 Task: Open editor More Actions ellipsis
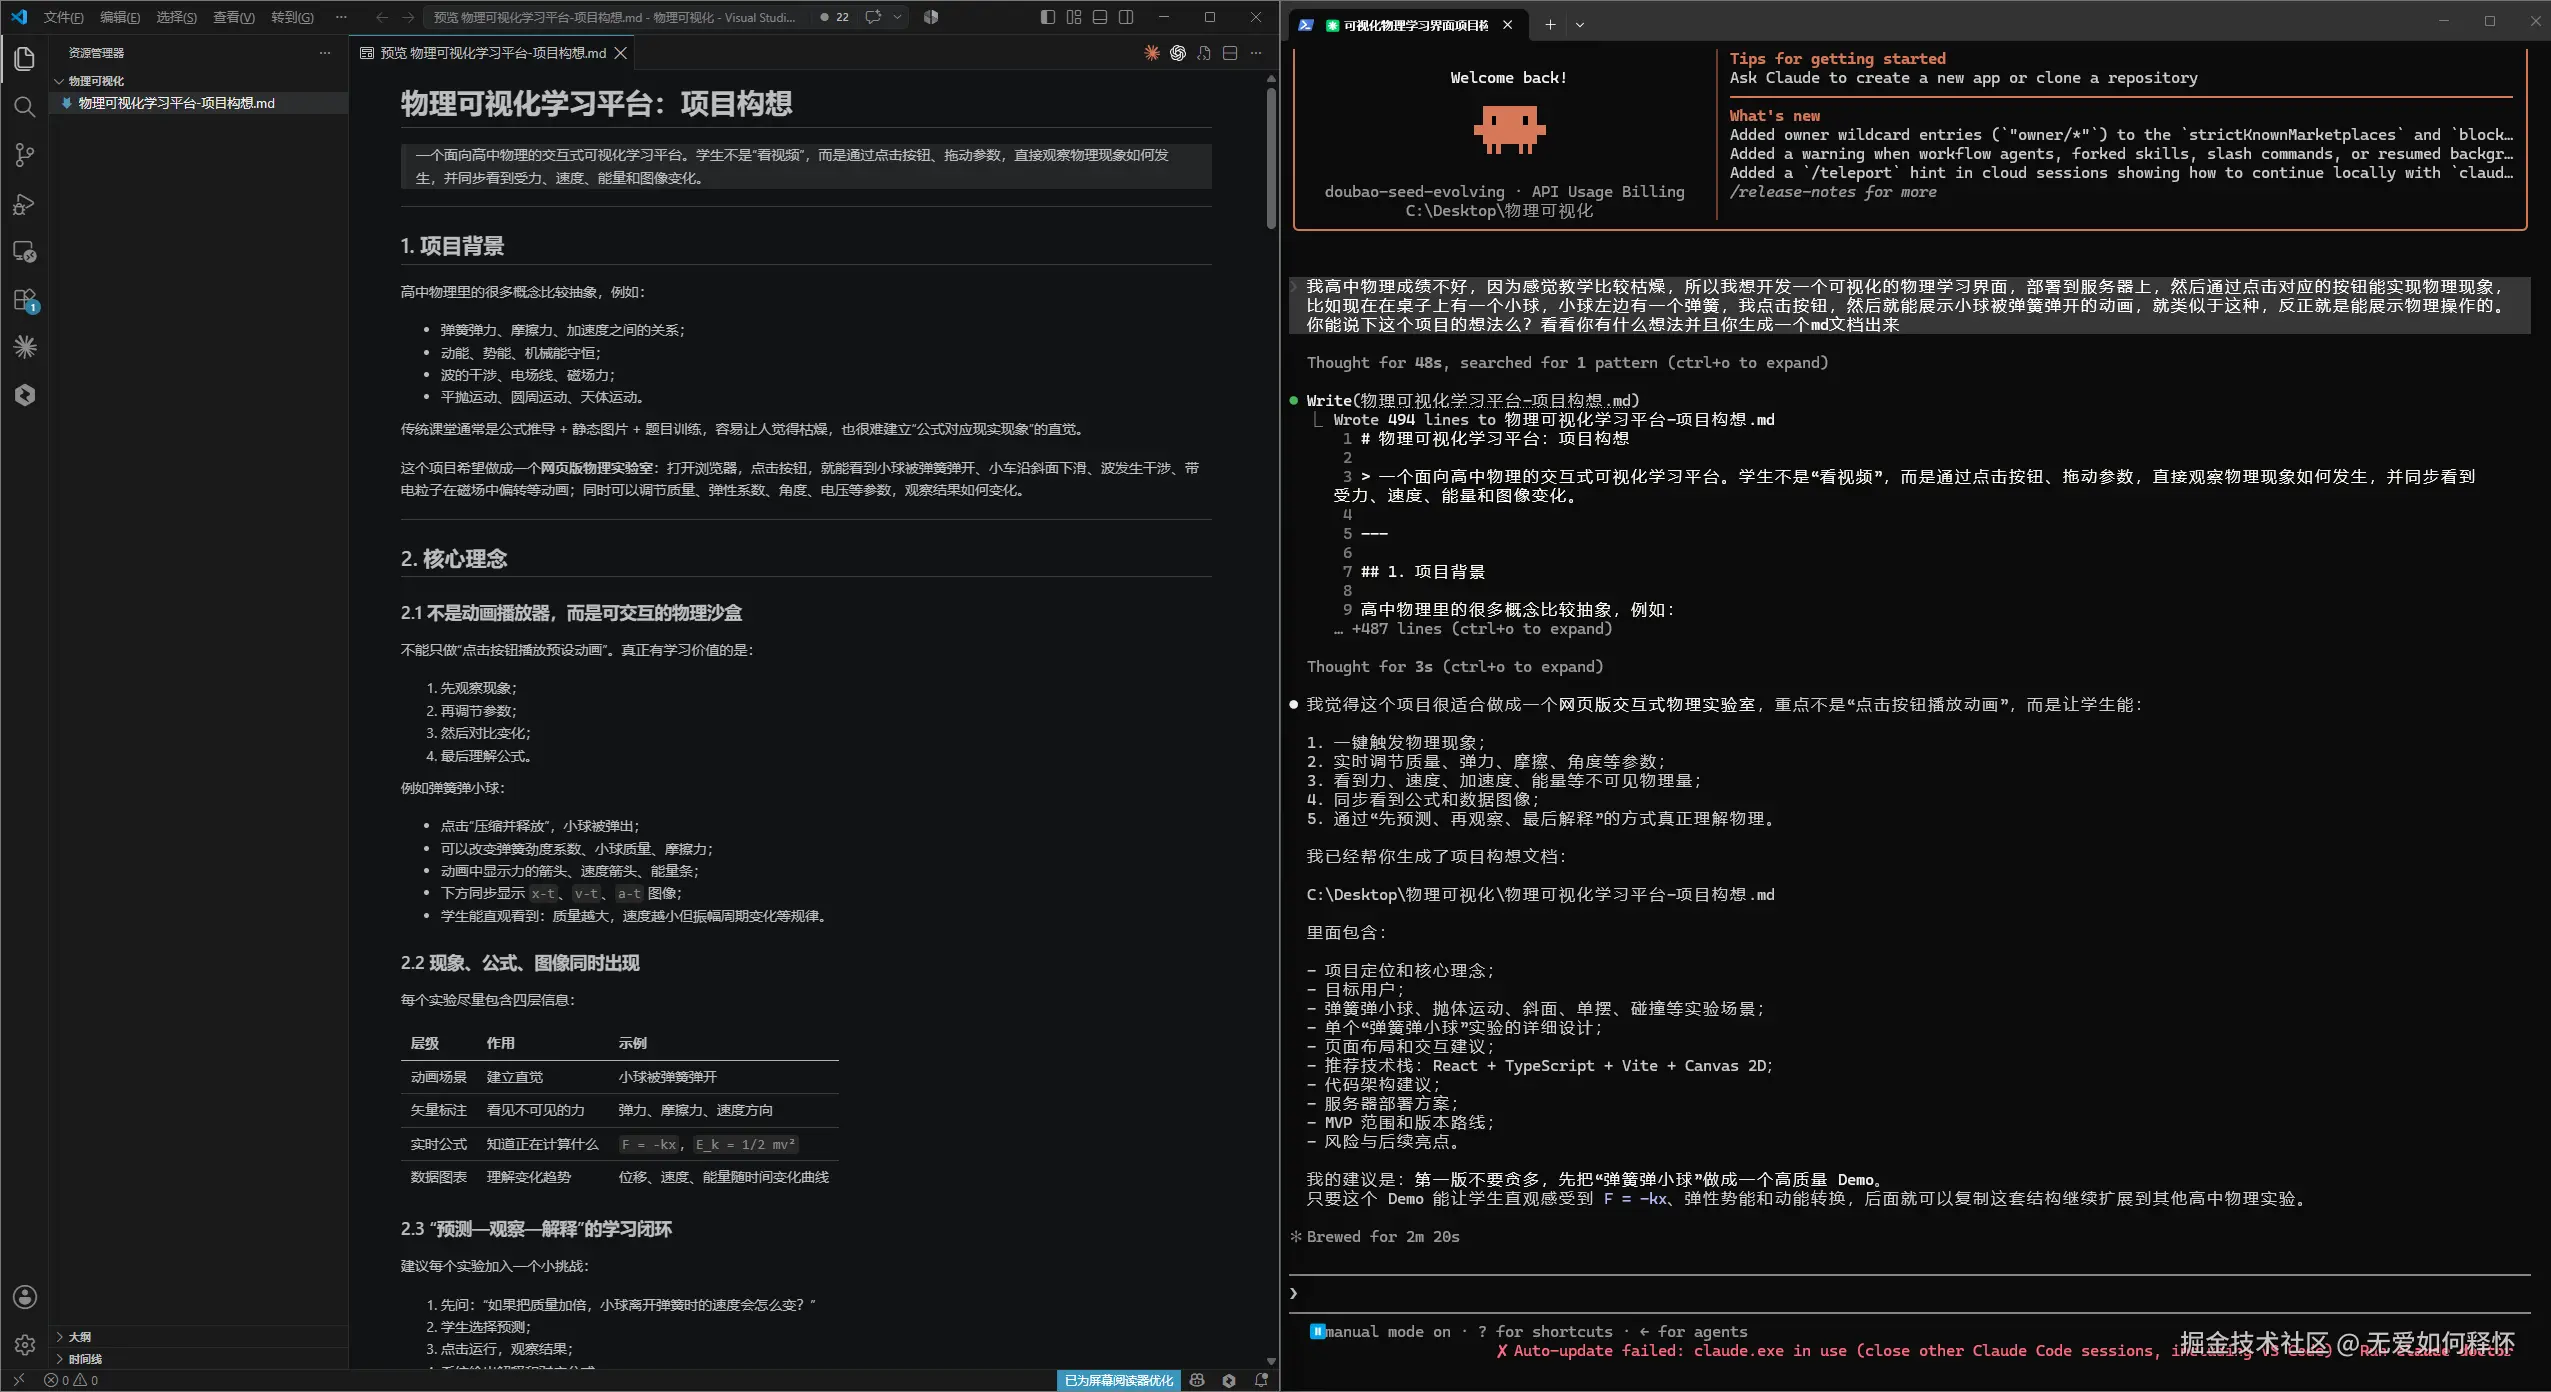(1256, 53)
